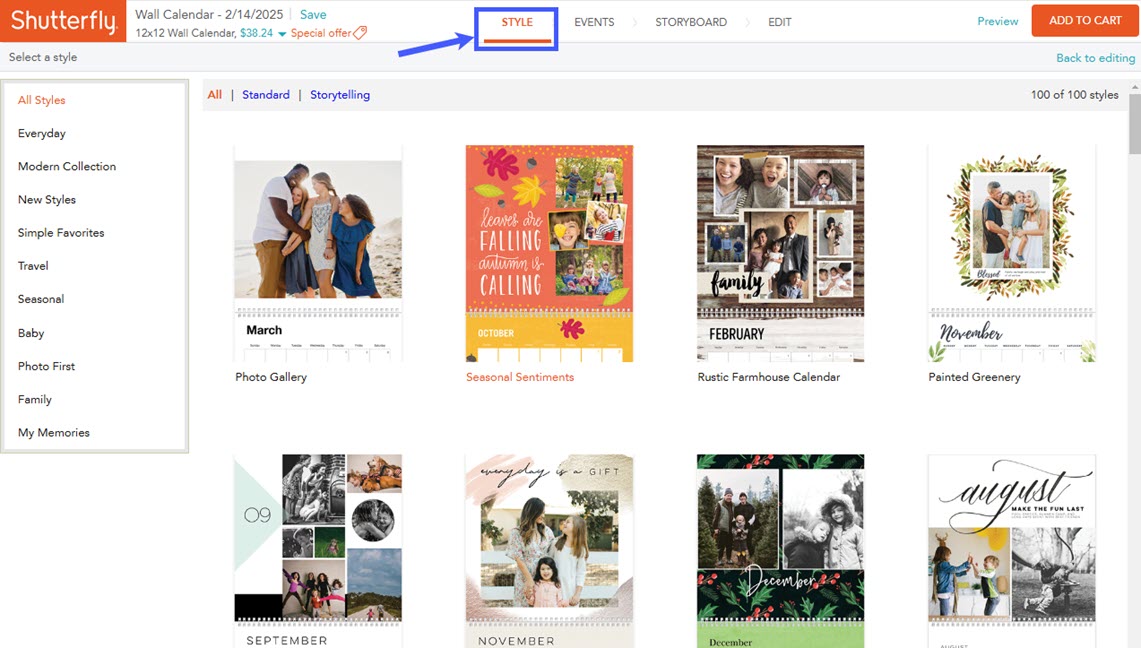Filter styles by Storytelling
The width and height of the screenshot is (1141, 648).
coord(339,94)
